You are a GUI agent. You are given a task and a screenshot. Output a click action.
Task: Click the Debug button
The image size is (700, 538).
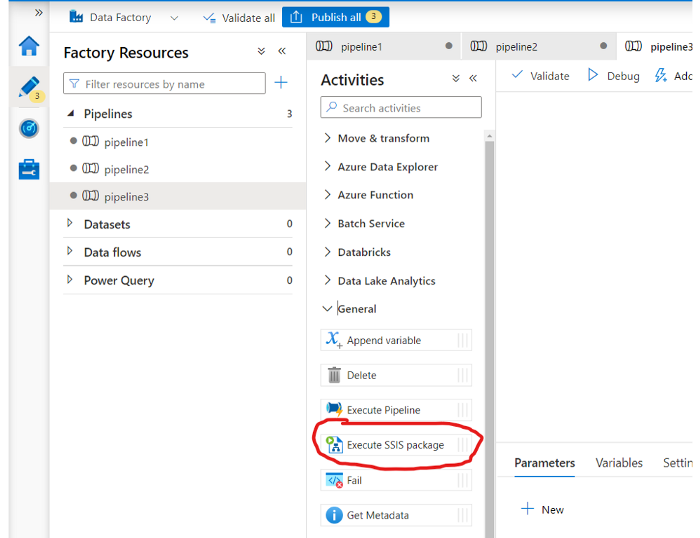(x=613, y=75)
